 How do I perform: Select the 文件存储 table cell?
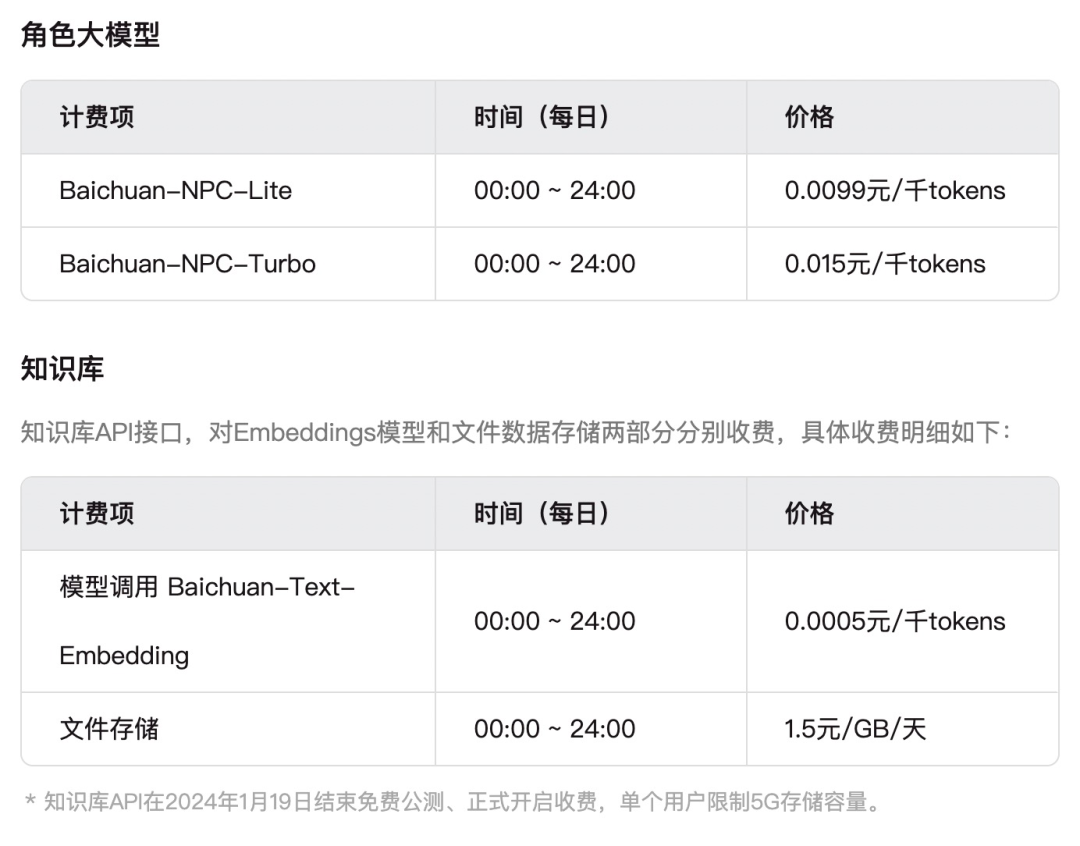coord(228,729)
